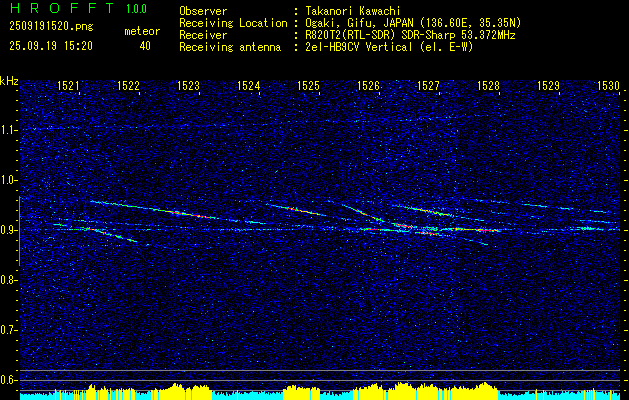This screenshot has width=629, height=400.
Task: Click the kHz axis unit label
Action: [x=9, y=81]
